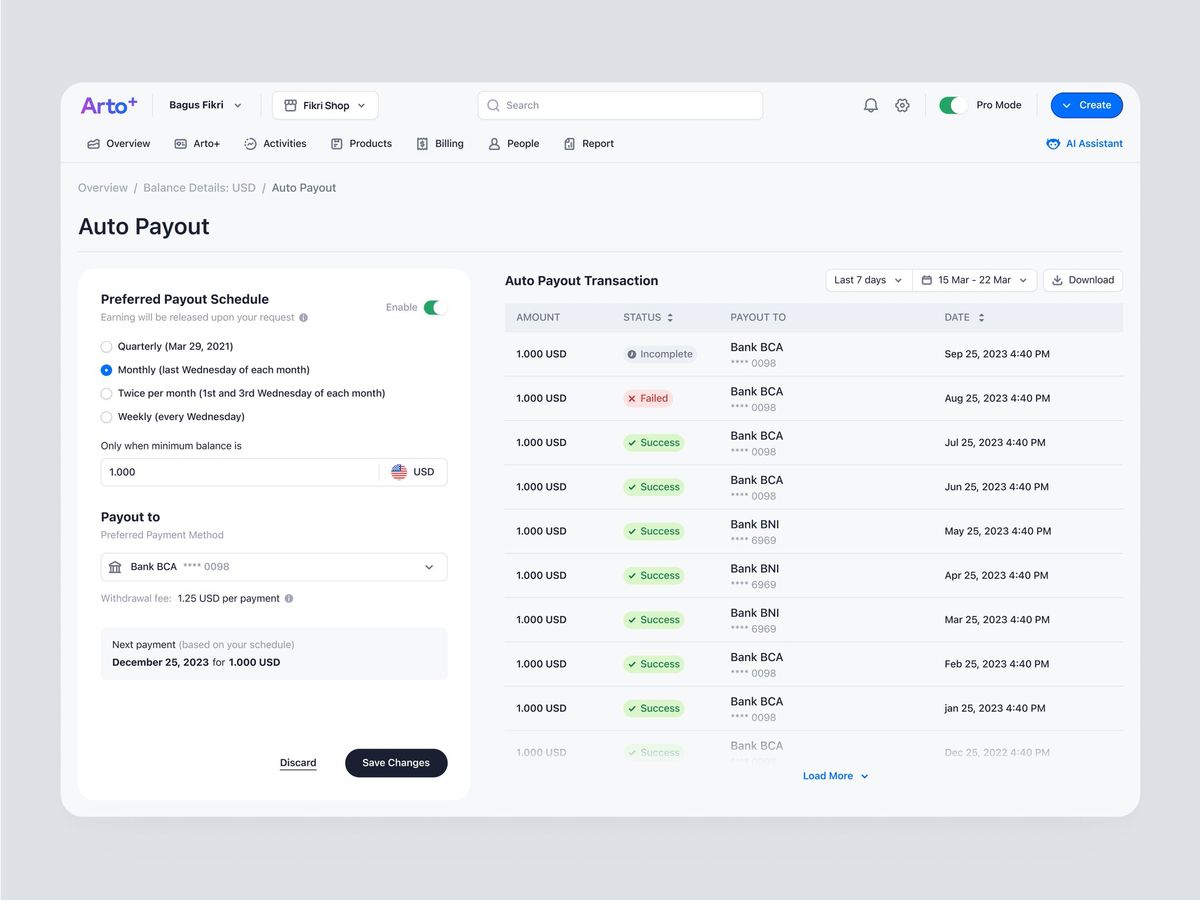Expand the Last 7 days dropdown

(868, 280)
